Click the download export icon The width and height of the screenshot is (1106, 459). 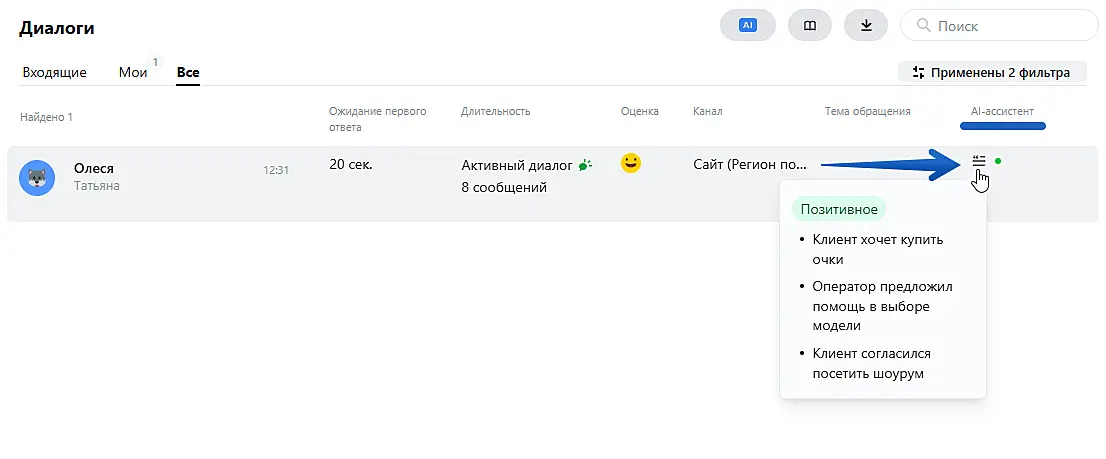866,26
